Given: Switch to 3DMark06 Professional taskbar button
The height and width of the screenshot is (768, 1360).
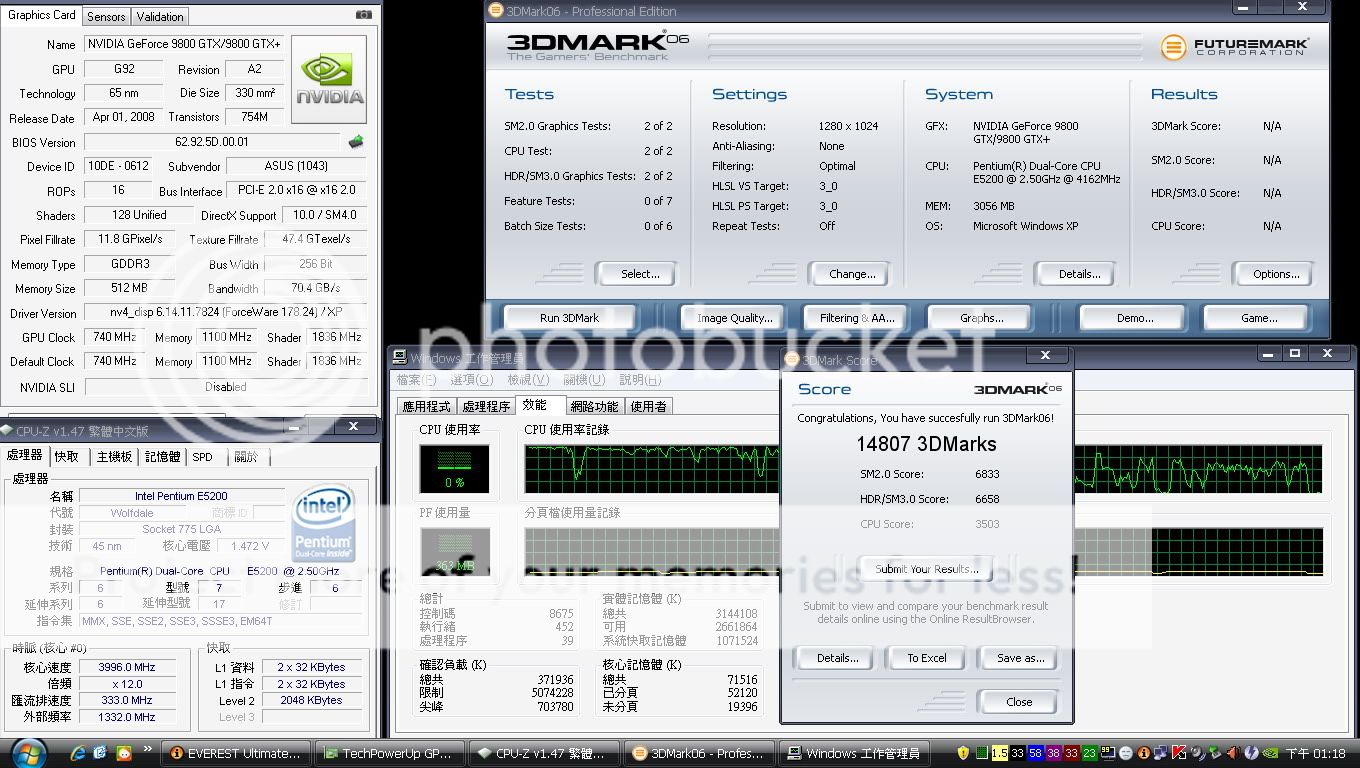Looking at the screenshot, I should click(x=698, y=753).
